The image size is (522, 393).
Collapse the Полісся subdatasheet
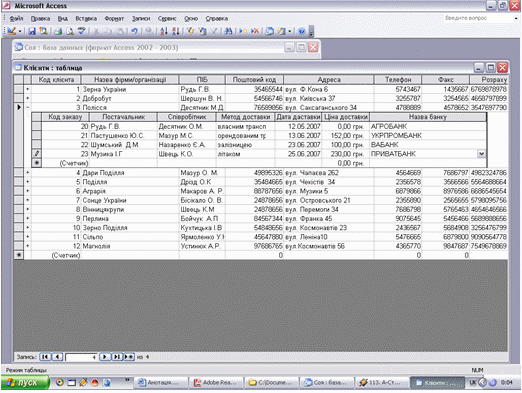coord(27,107)
